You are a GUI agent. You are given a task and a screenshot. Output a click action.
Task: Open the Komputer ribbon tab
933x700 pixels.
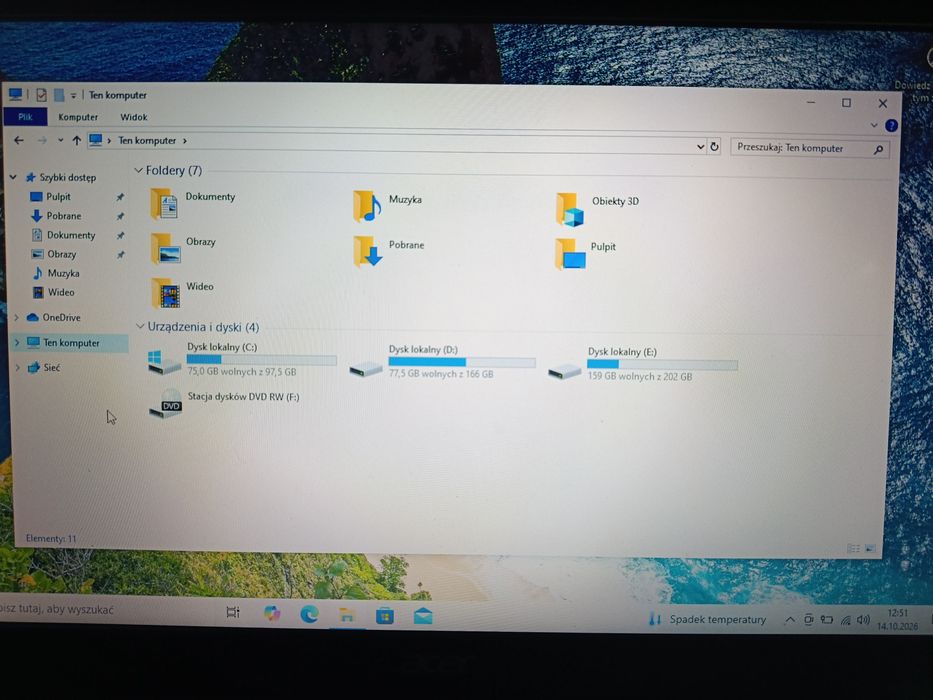(78, 117)
